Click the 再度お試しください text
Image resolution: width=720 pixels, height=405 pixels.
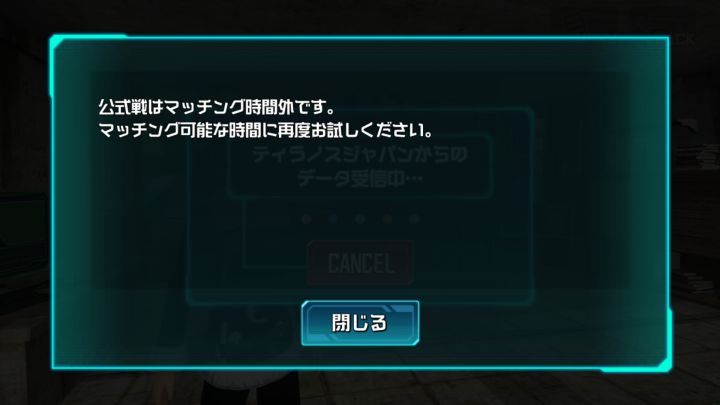pyautogui.click(x=355, y=131)
